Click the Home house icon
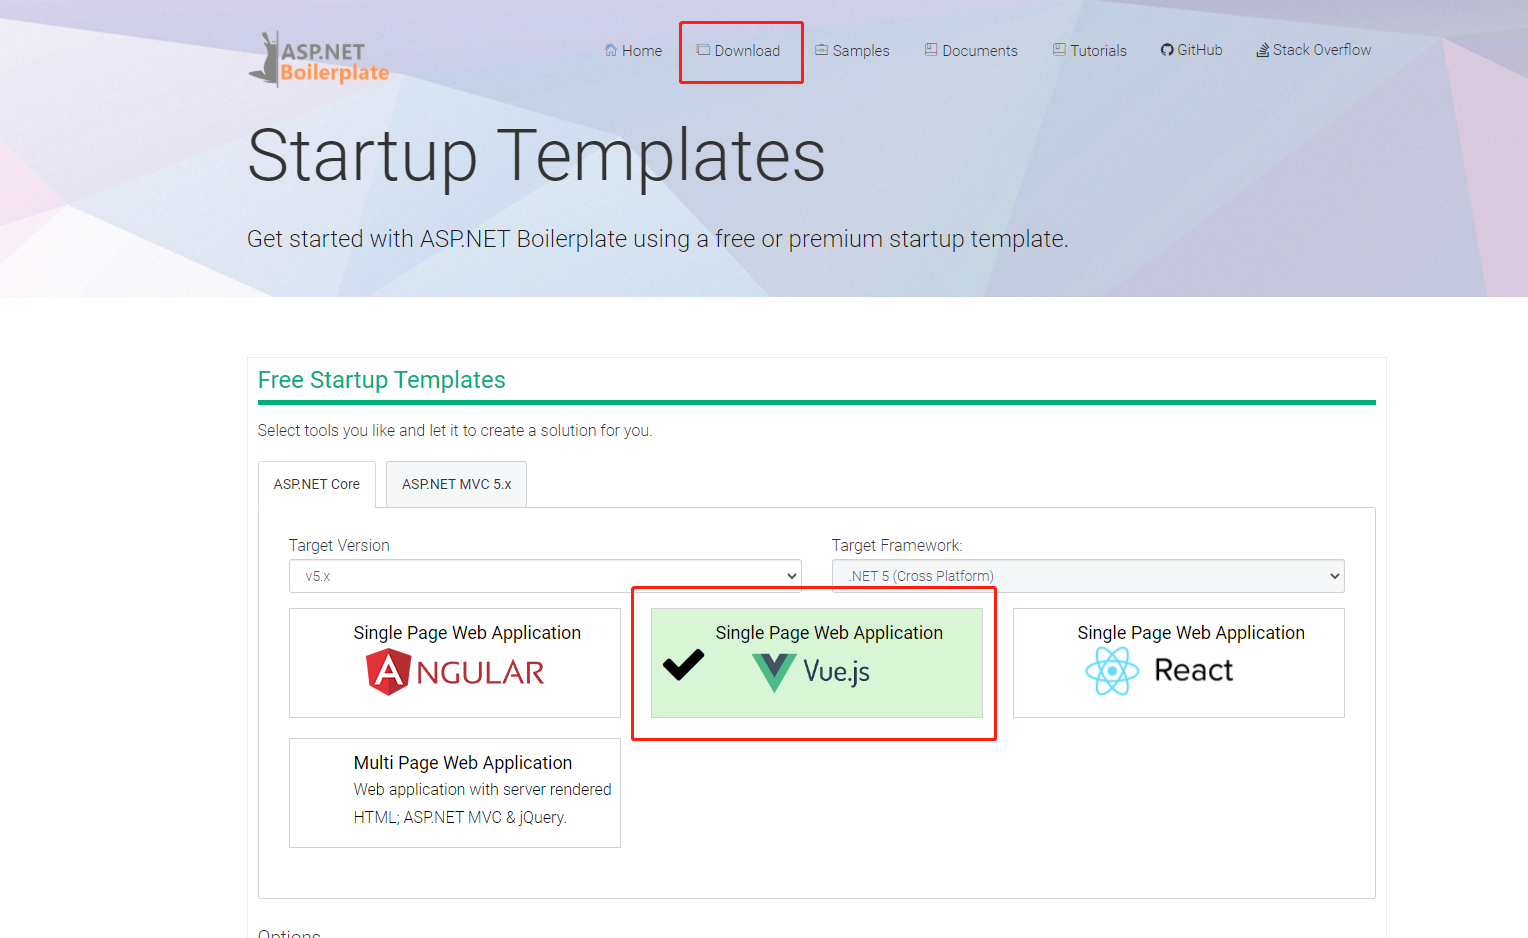 (611, 50)
